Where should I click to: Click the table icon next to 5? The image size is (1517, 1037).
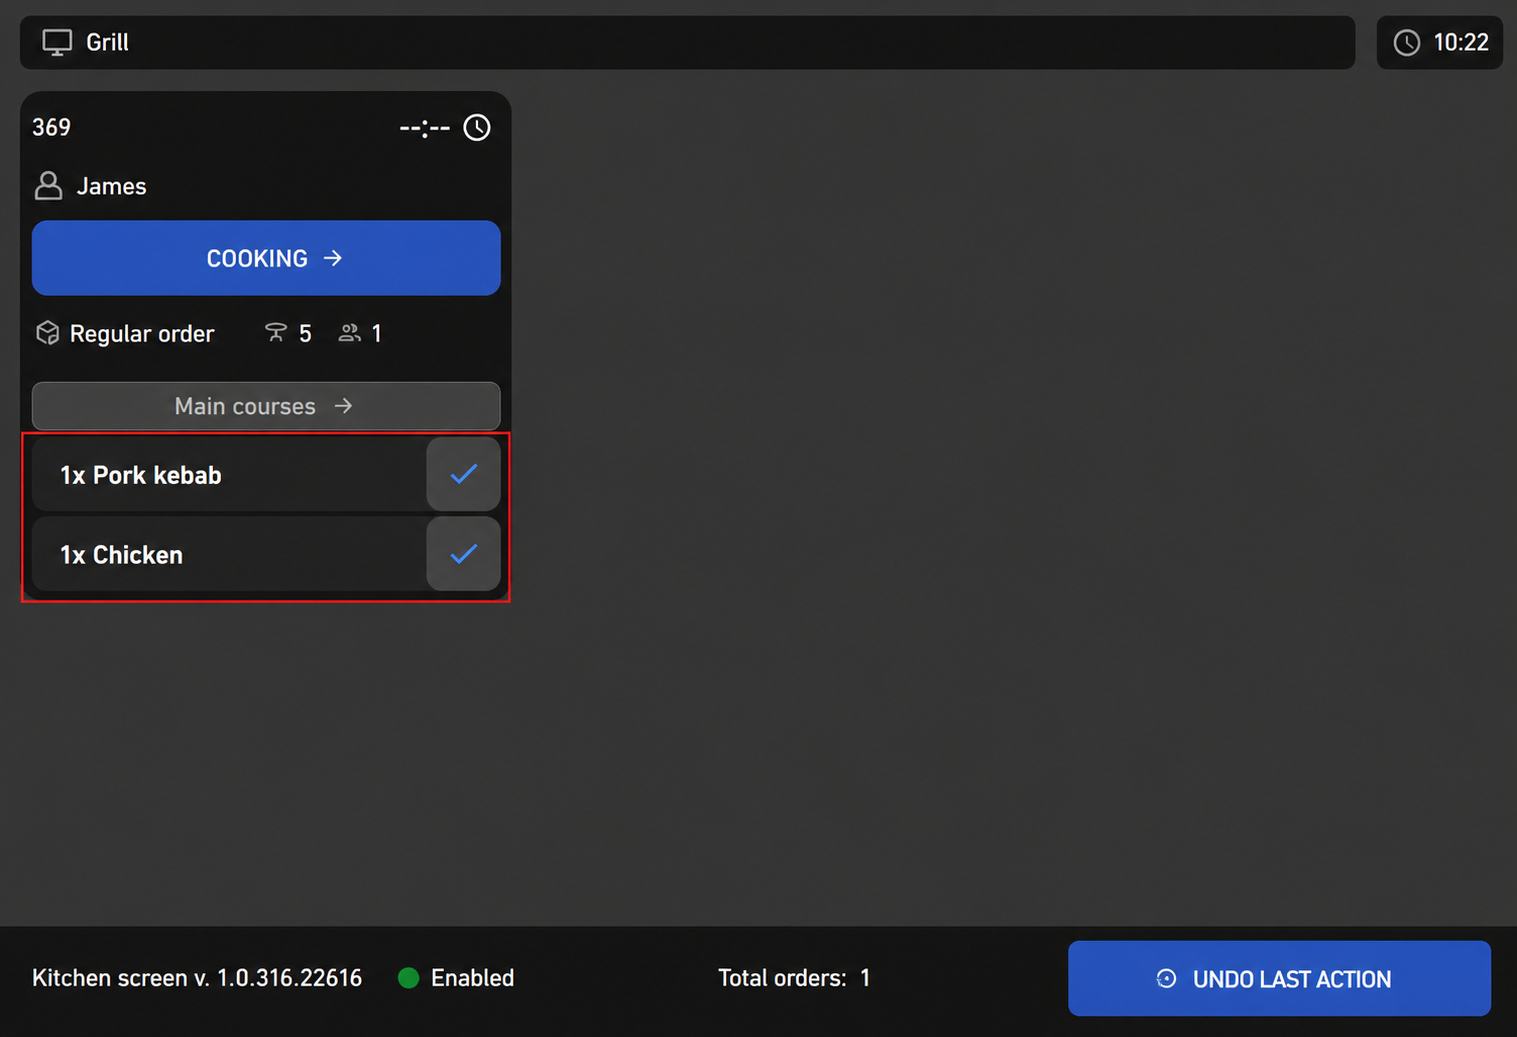[275, 333]
